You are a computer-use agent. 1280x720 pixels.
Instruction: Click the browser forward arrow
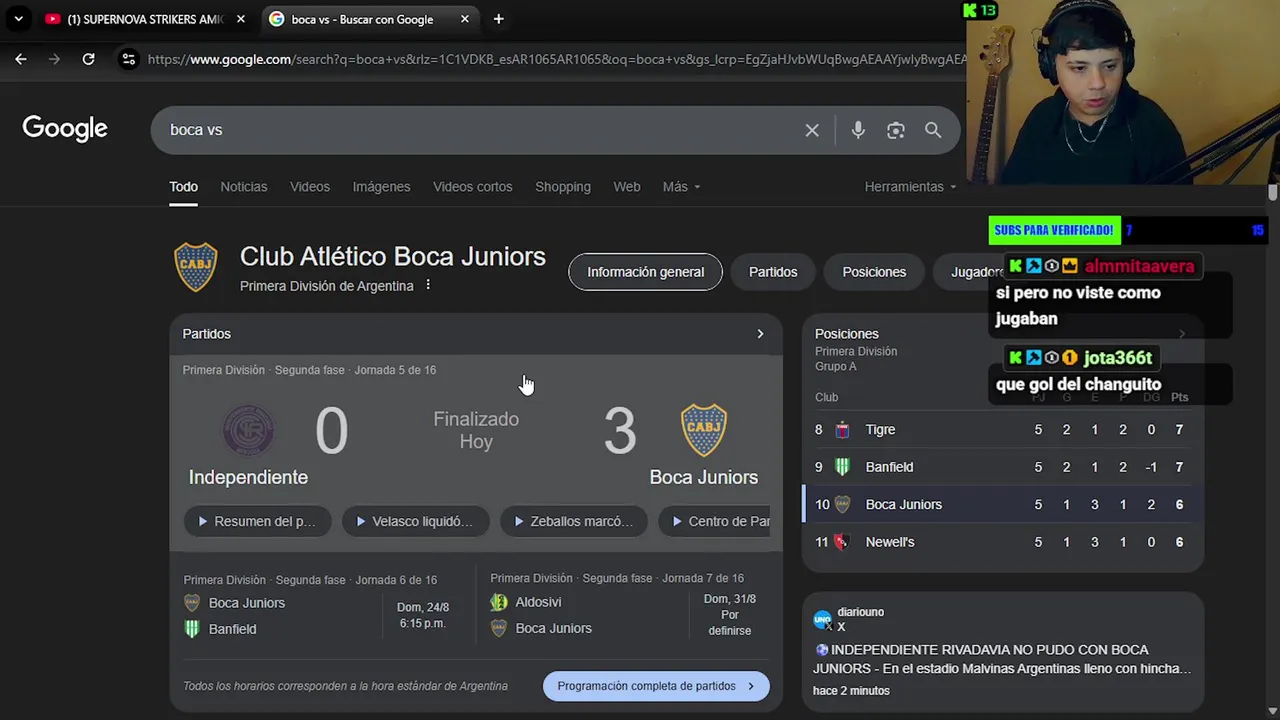tap(54, 59)
